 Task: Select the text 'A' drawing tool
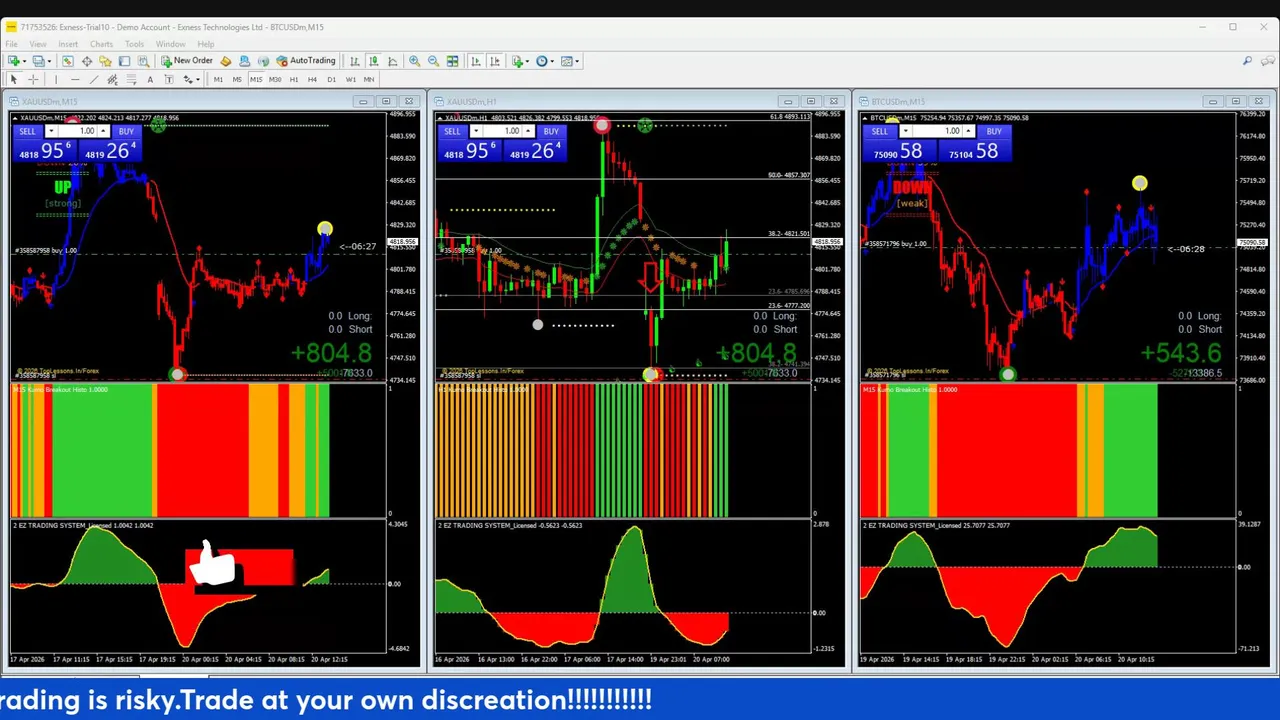click(150, 79)
